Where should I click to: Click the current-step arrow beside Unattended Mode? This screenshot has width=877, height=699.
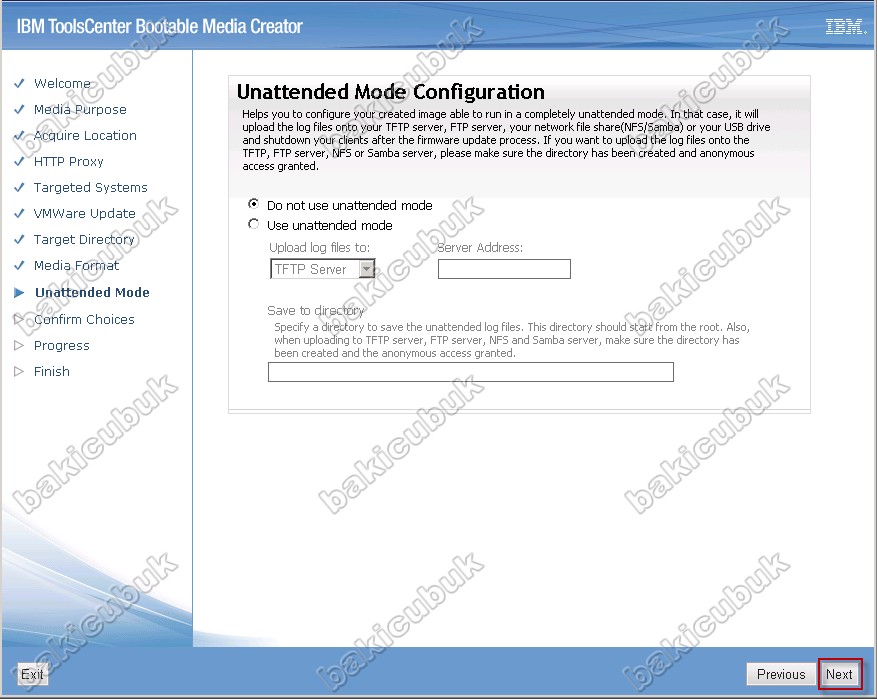[19, 292]
